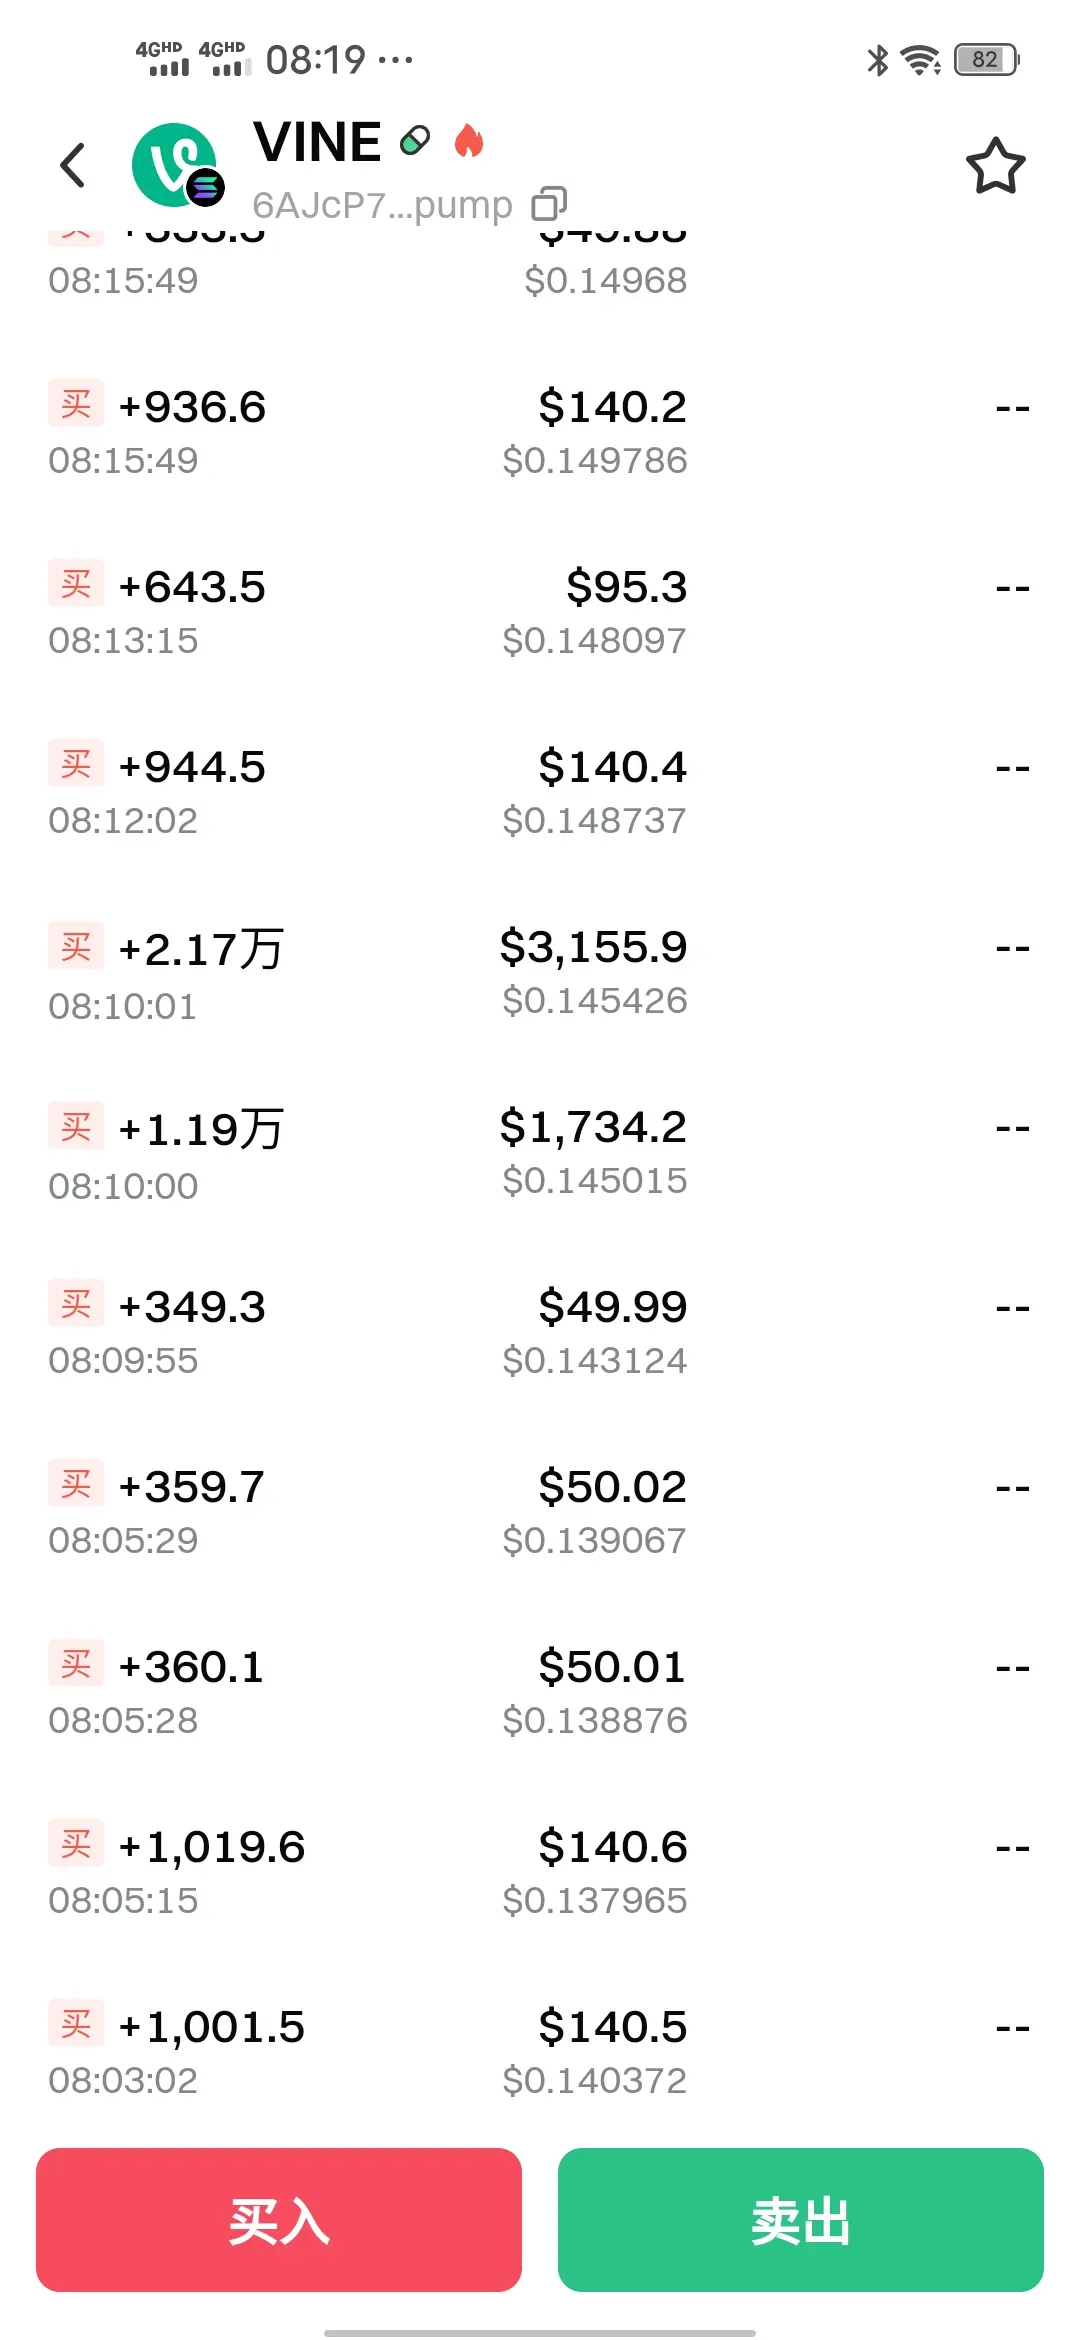Tap the green pill icon beside VINE
The width and height of the screenshot is (1080, 2340).
tap(415, 141)
